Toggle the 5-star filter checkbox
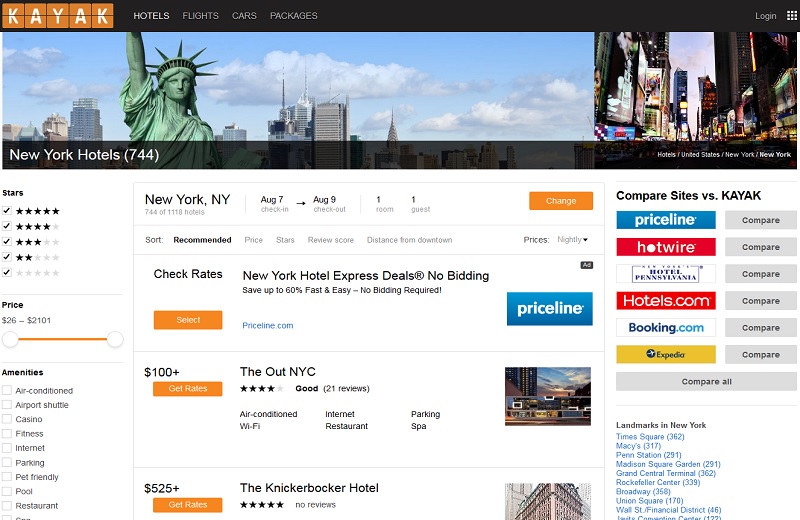Screen dimensions: 800x520 click(x=7, y=211)
